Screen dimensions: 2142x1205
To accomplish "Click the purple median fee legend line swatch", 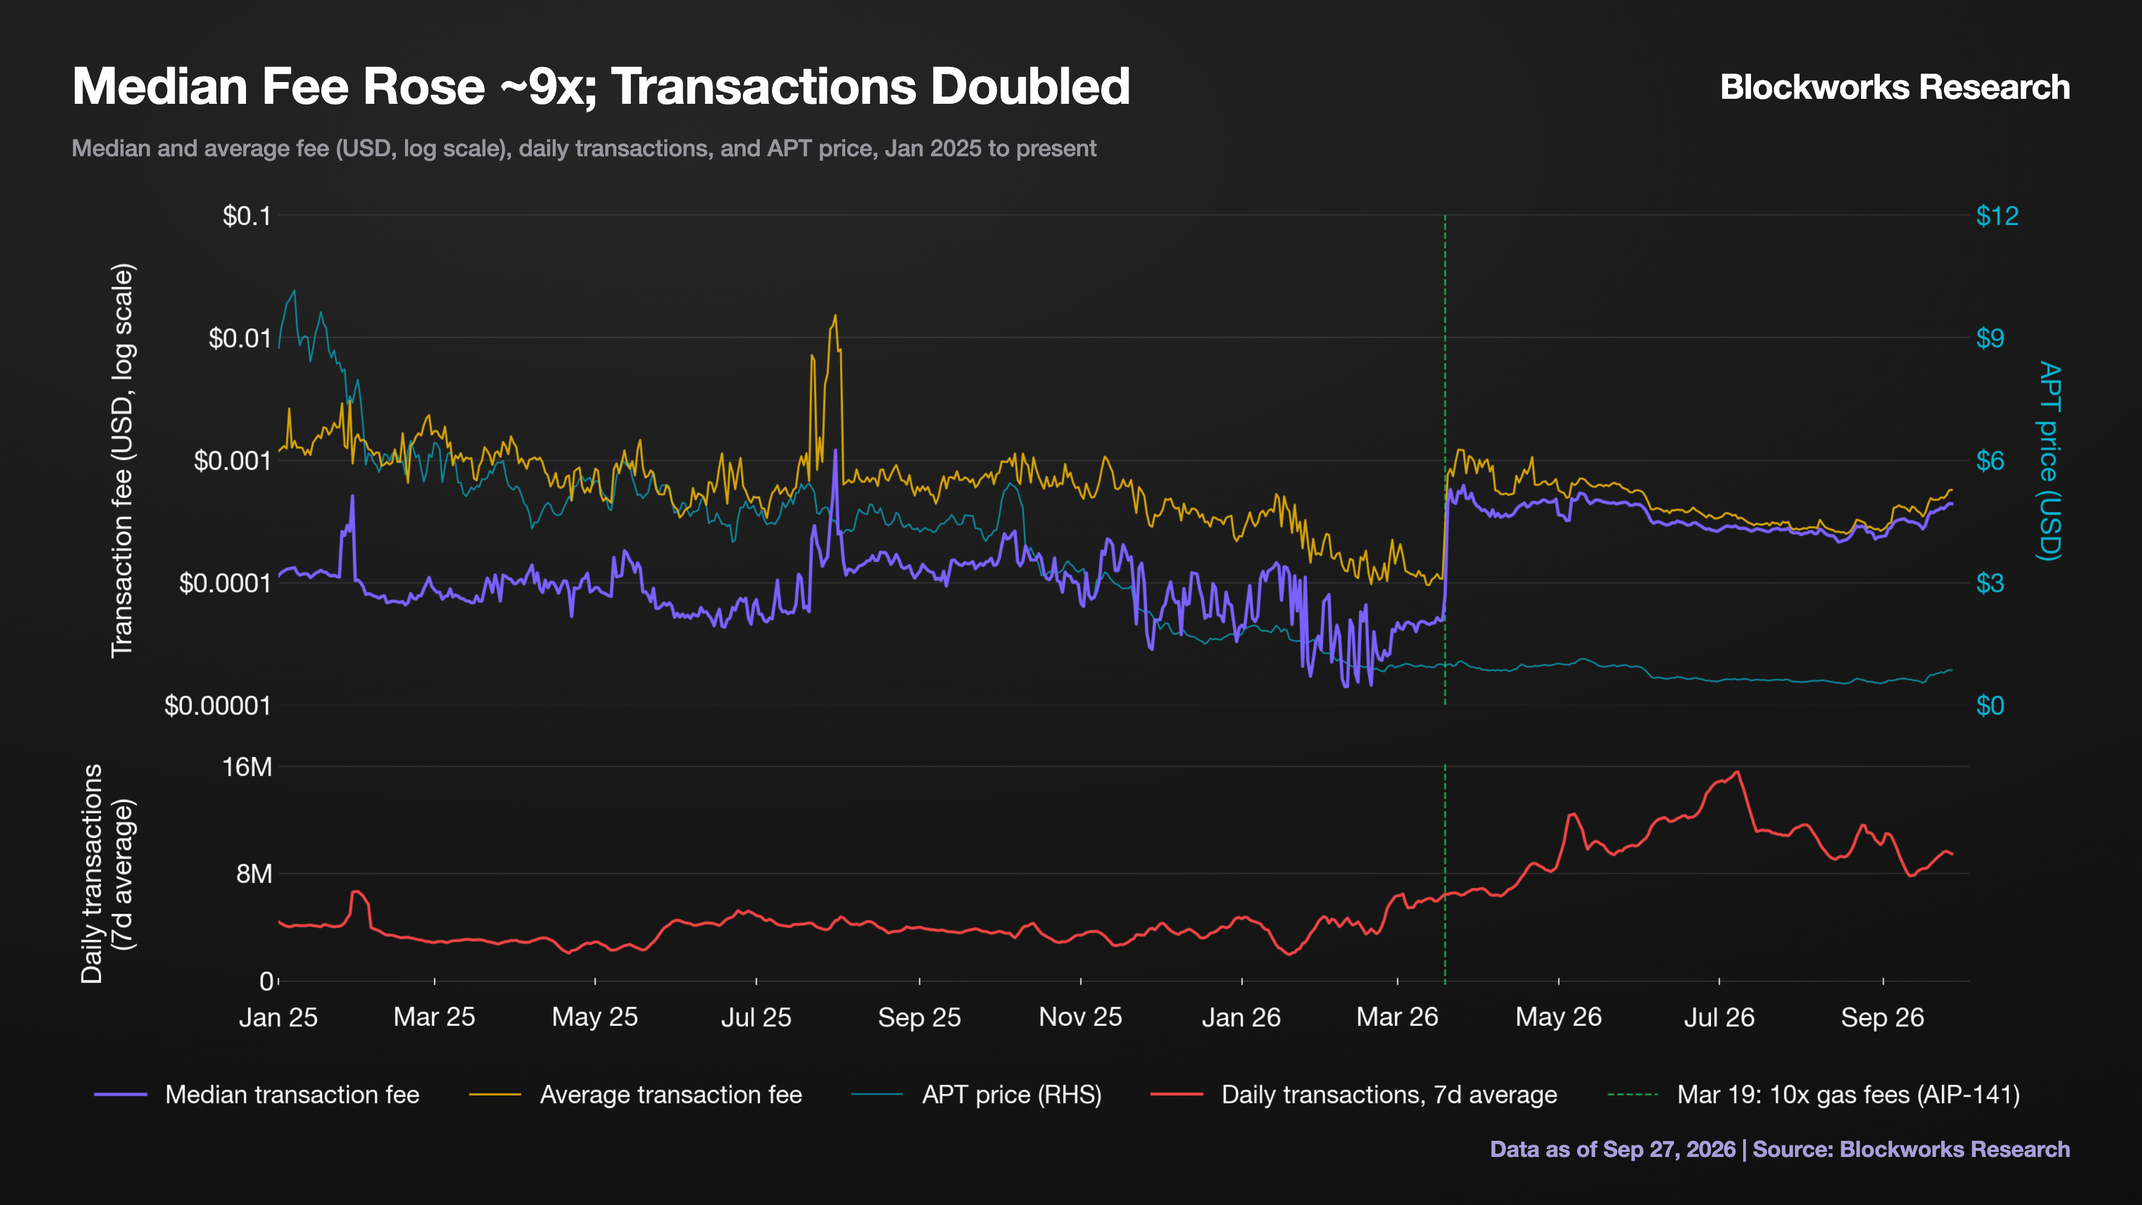I will [121, 1095].
